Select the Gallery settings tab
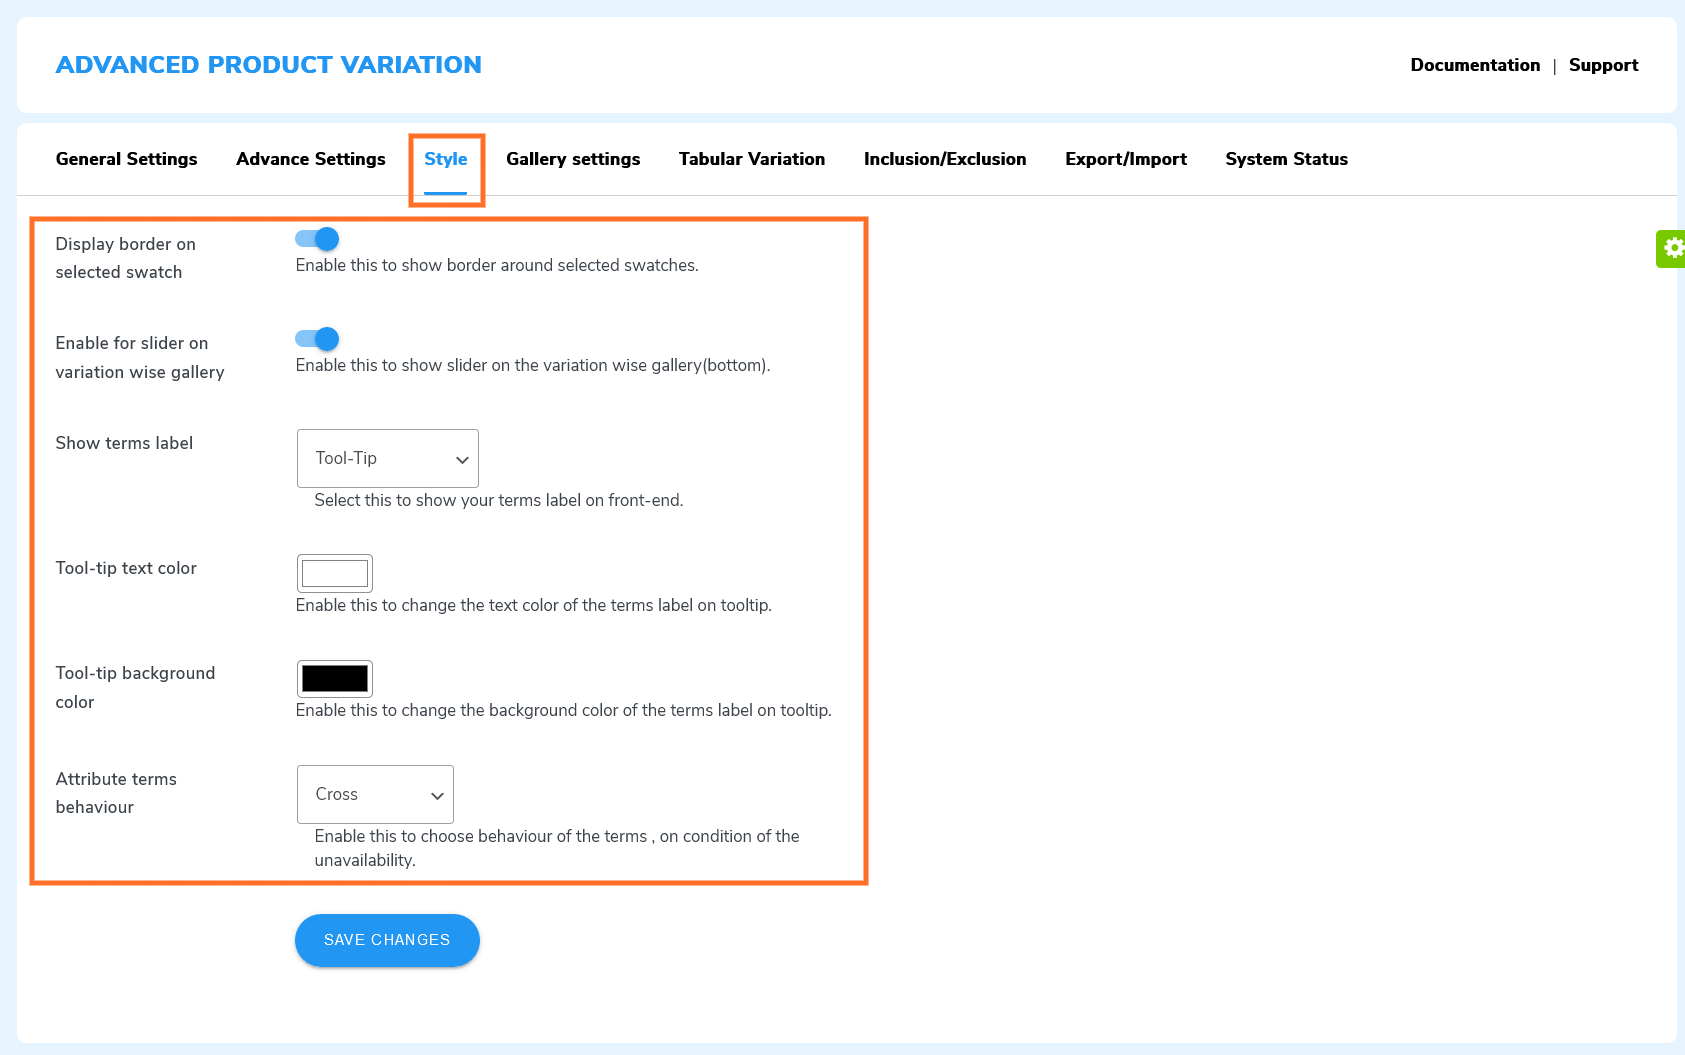 click(573, 158)
